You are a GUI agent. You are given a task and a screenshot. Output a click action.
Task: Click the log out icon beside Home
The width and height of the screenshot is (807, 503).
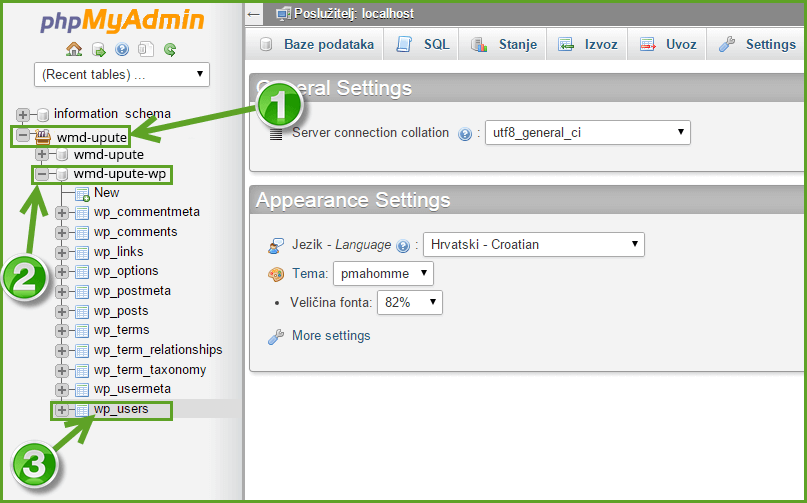click(x=98, y=49)
